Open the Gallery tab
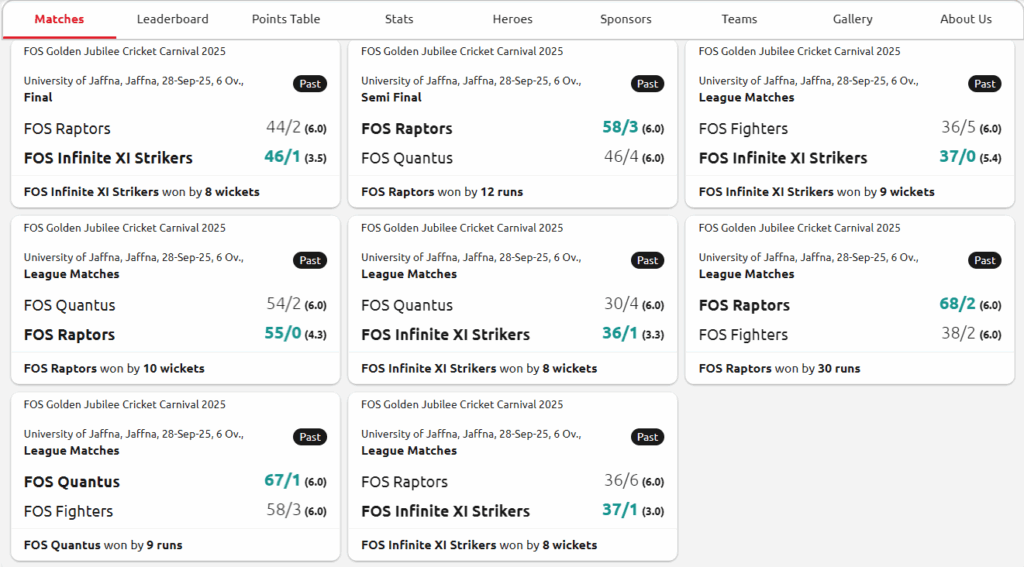The width and height of the screenshot is (1024, 567). tap(852, 19)
